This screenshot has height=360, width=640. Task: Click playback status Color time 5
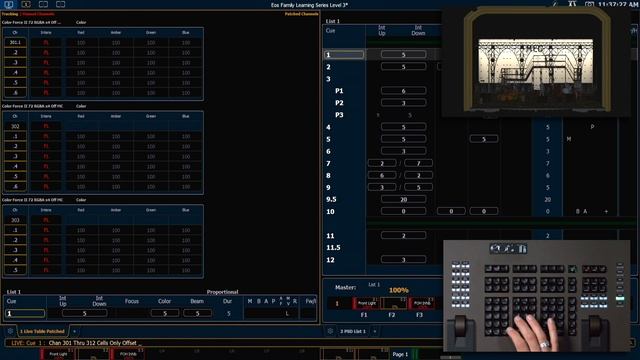164,313
